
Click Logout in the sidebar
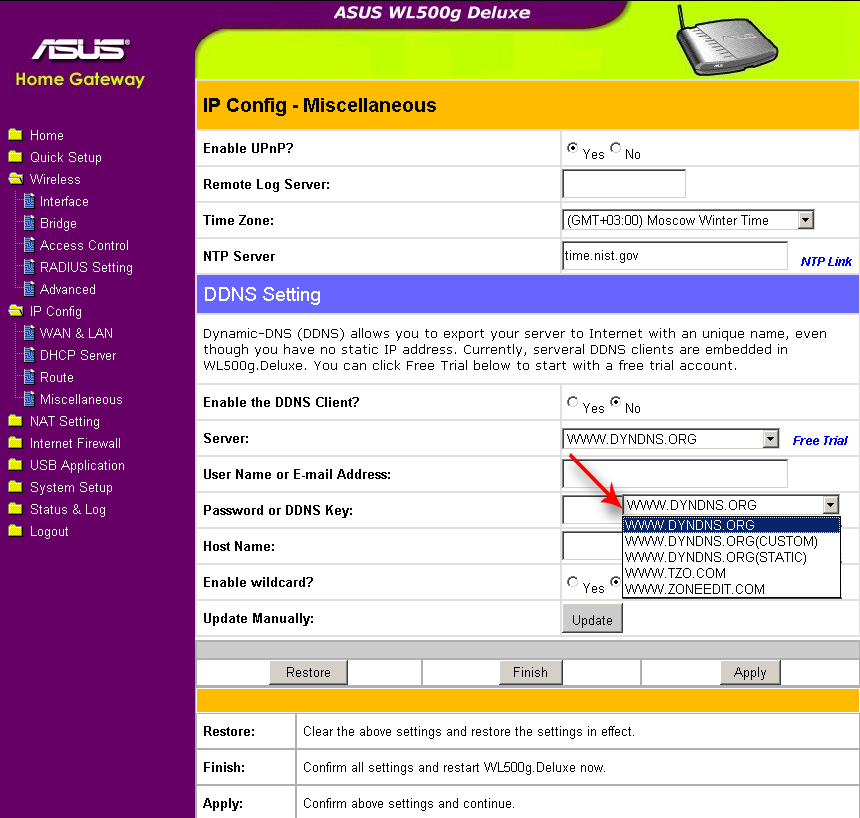[49, 532]
